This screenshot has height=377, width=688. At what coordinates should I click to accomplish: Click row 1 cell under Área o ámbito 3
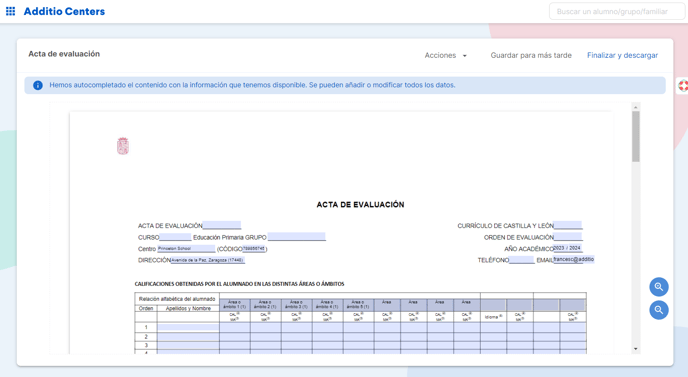297,327
